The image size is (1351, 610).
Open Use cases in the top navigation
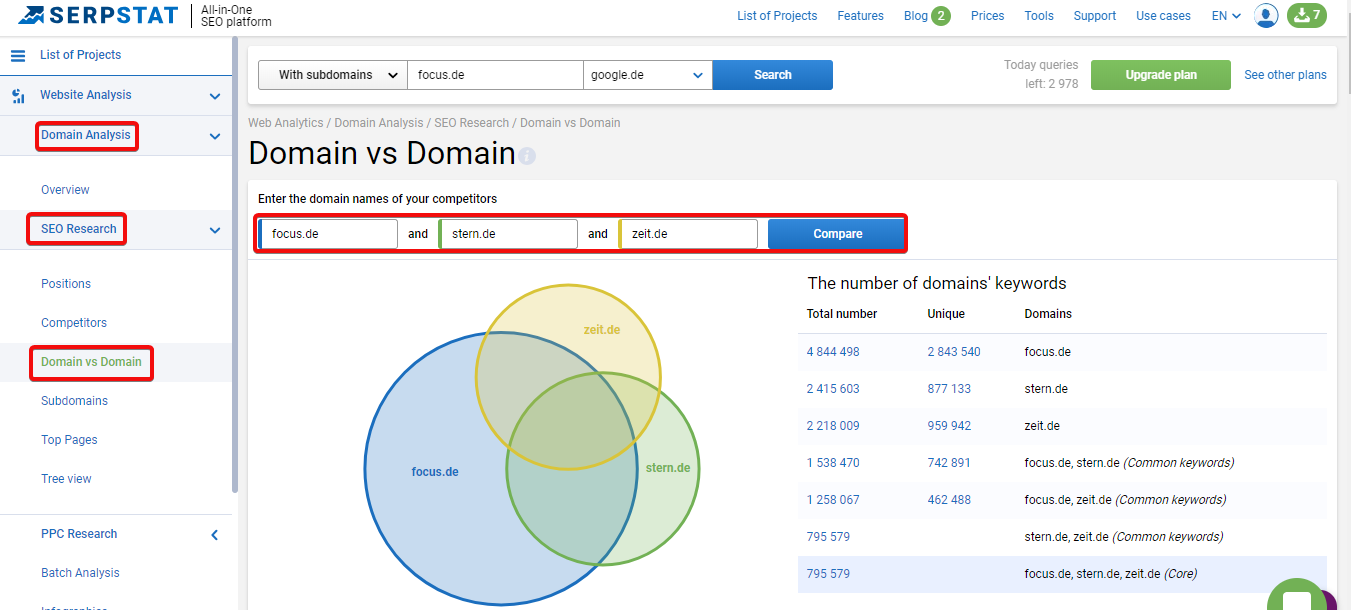pos(1163,16)
